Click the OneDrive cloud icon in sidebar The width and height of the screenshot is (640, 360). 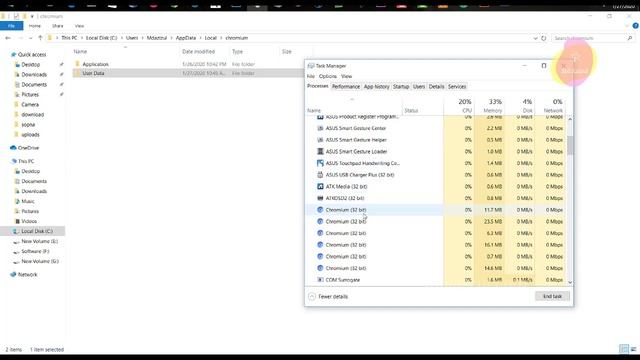pos(13,148)
